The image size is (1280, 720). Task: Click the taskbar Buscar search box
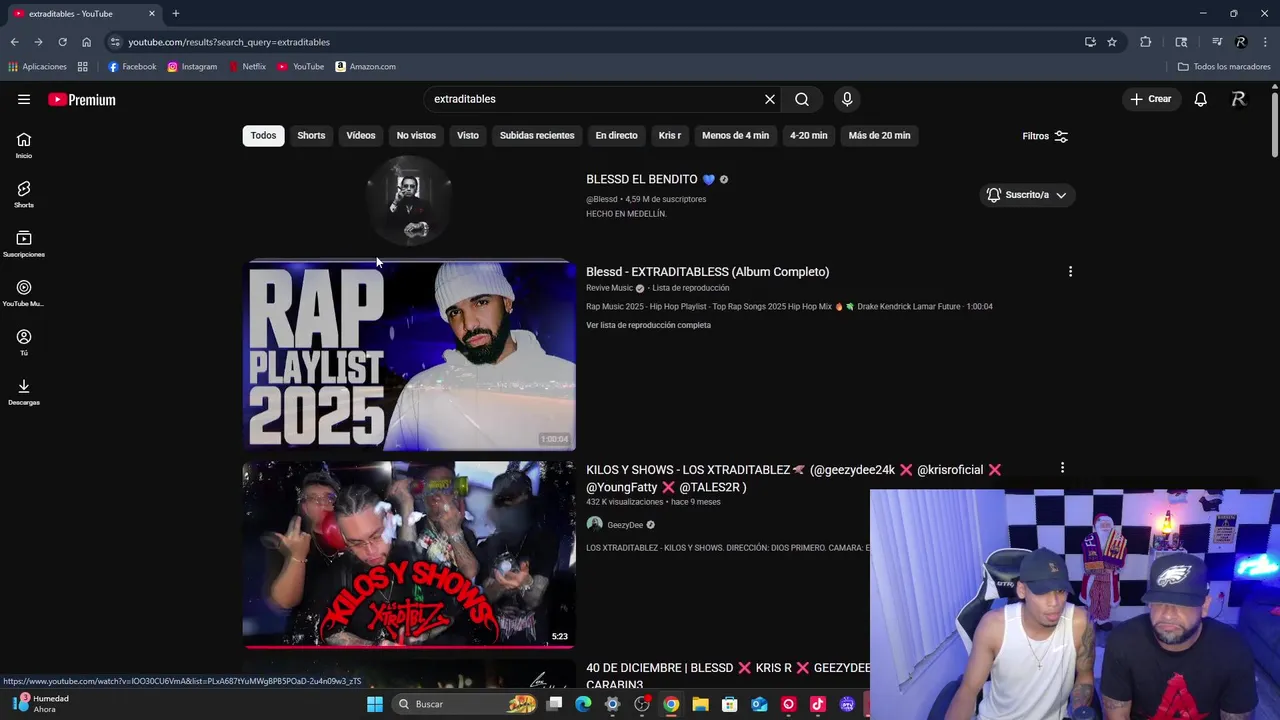(466, 704)
